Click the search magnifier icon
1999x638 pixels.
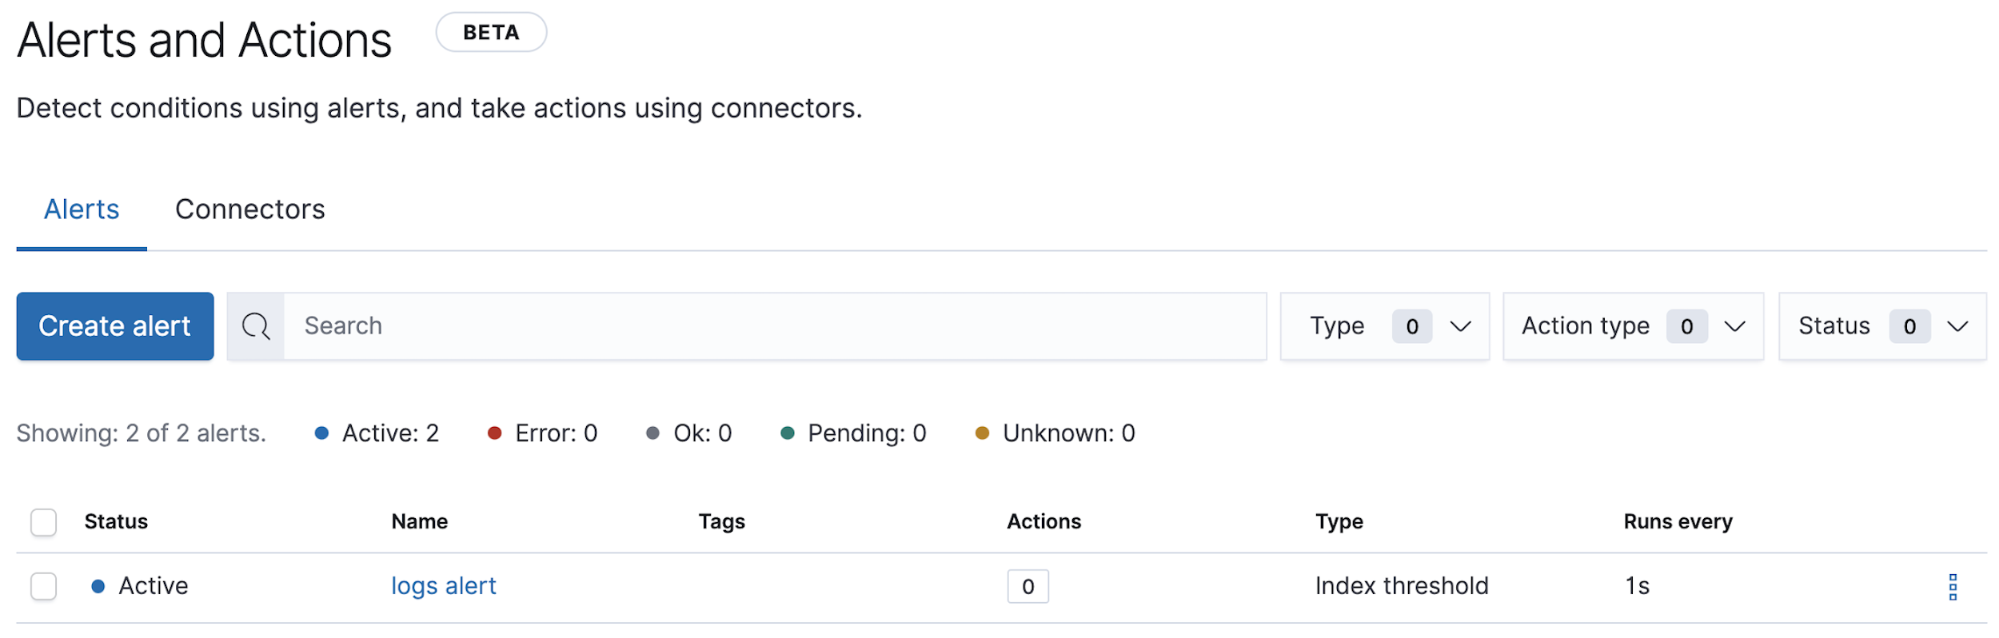pos(256,326)
